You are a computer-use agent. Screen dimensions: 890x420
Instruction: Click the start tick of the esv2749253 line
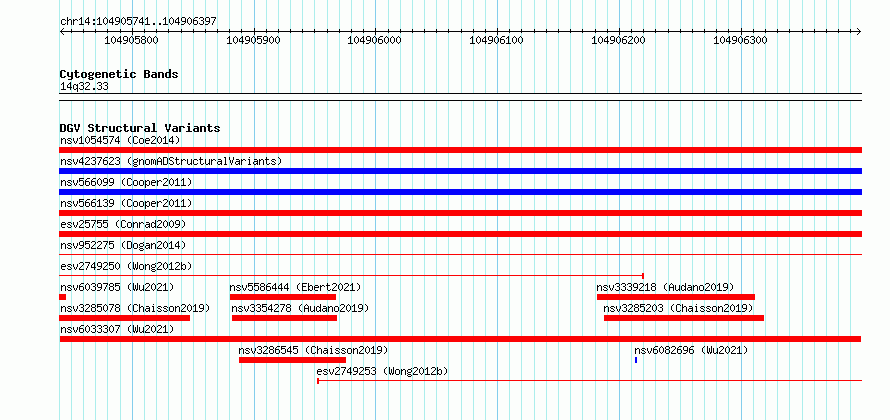coord(318,381)
